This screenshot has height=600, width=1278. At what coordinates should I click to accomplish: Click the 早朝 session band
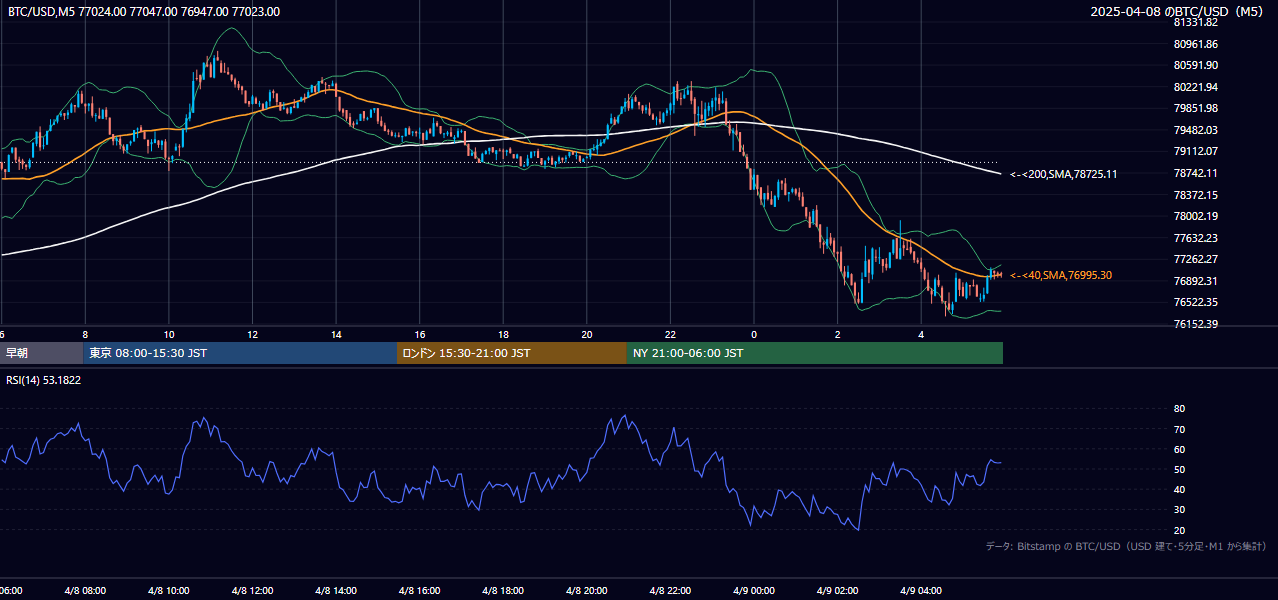tap(41, 353)
